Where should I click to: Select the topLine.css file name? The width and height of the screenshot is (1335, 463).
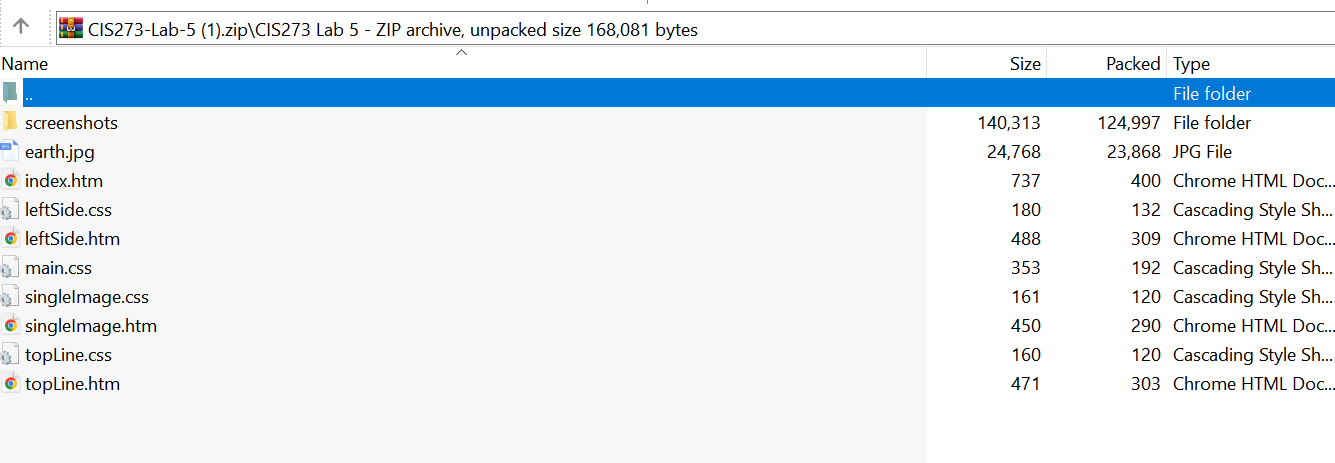click(68, 355)
